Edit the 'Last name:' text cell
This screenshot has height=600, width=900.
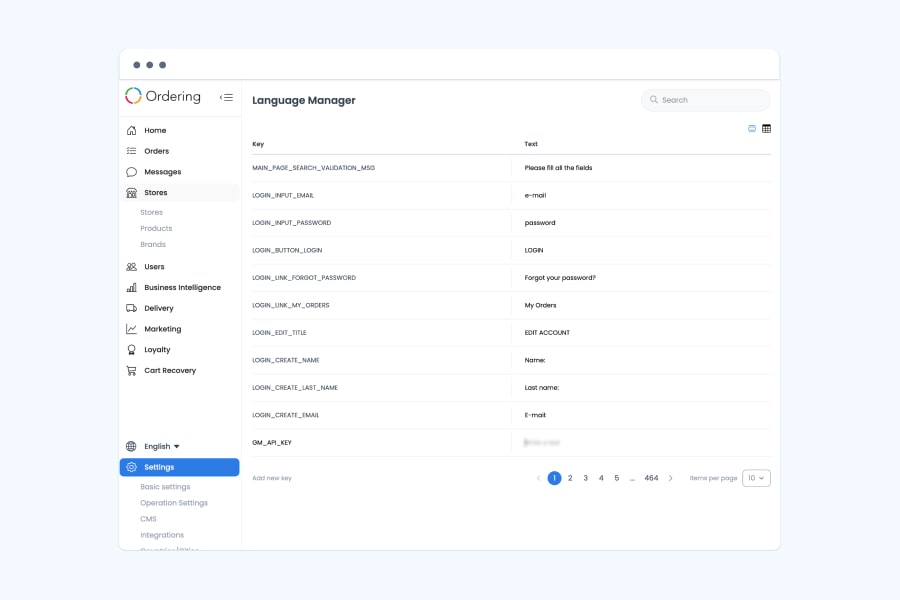pos(541,388)
